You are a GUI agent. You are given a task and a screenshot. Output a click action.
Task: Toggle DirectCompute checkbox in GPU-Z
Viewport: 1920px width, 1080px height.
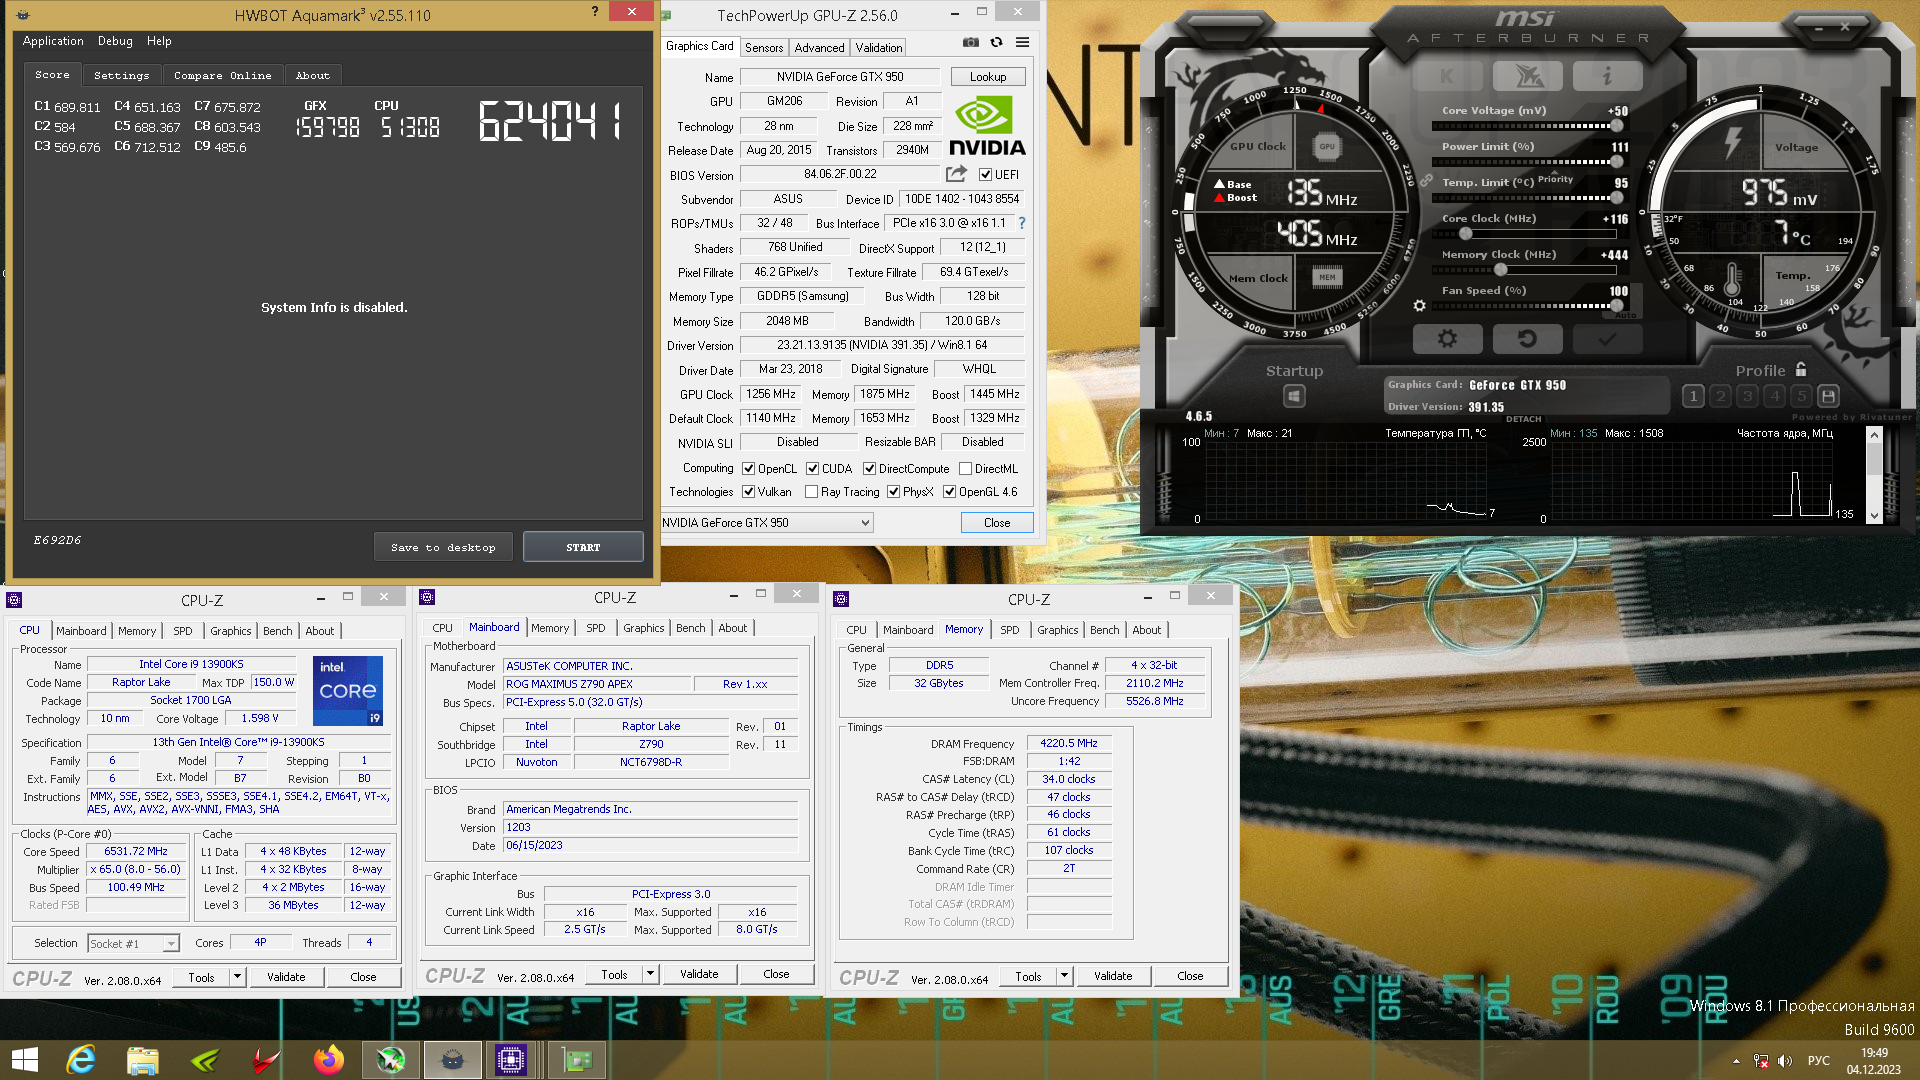pyautogui.click(x=870, y=469)
